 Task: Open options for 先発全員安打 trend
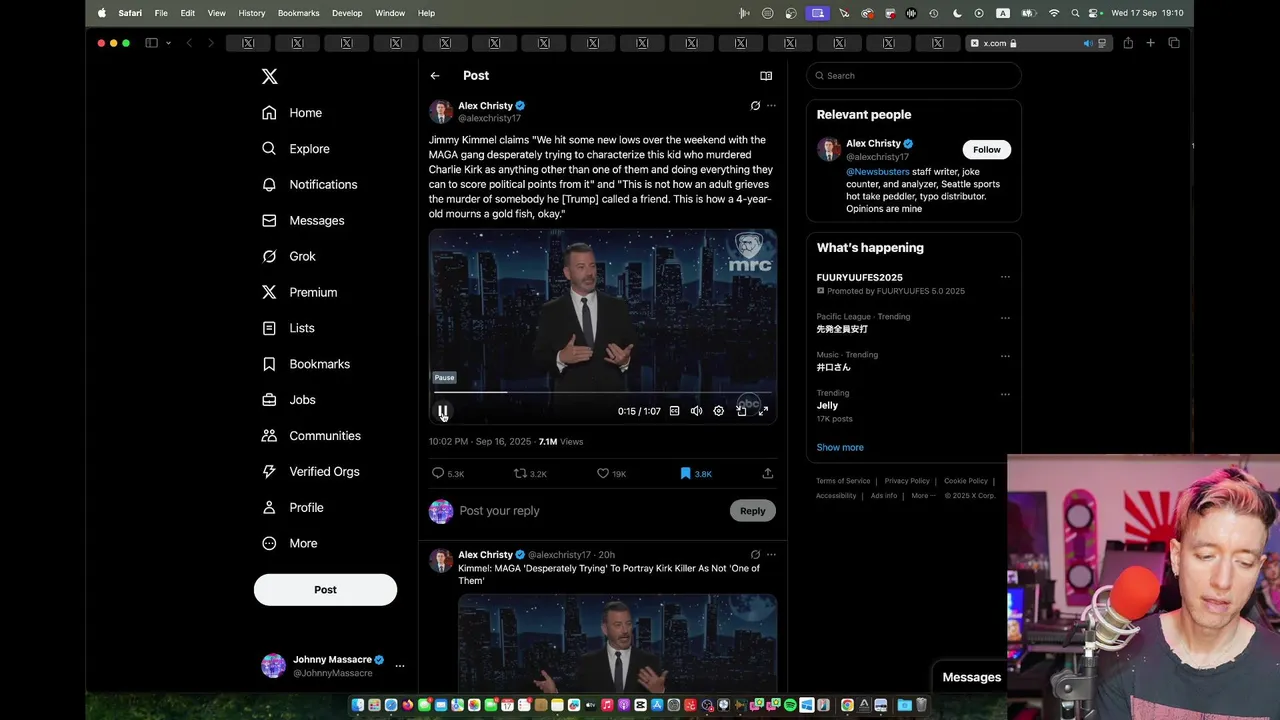(x=1005, y=318)
